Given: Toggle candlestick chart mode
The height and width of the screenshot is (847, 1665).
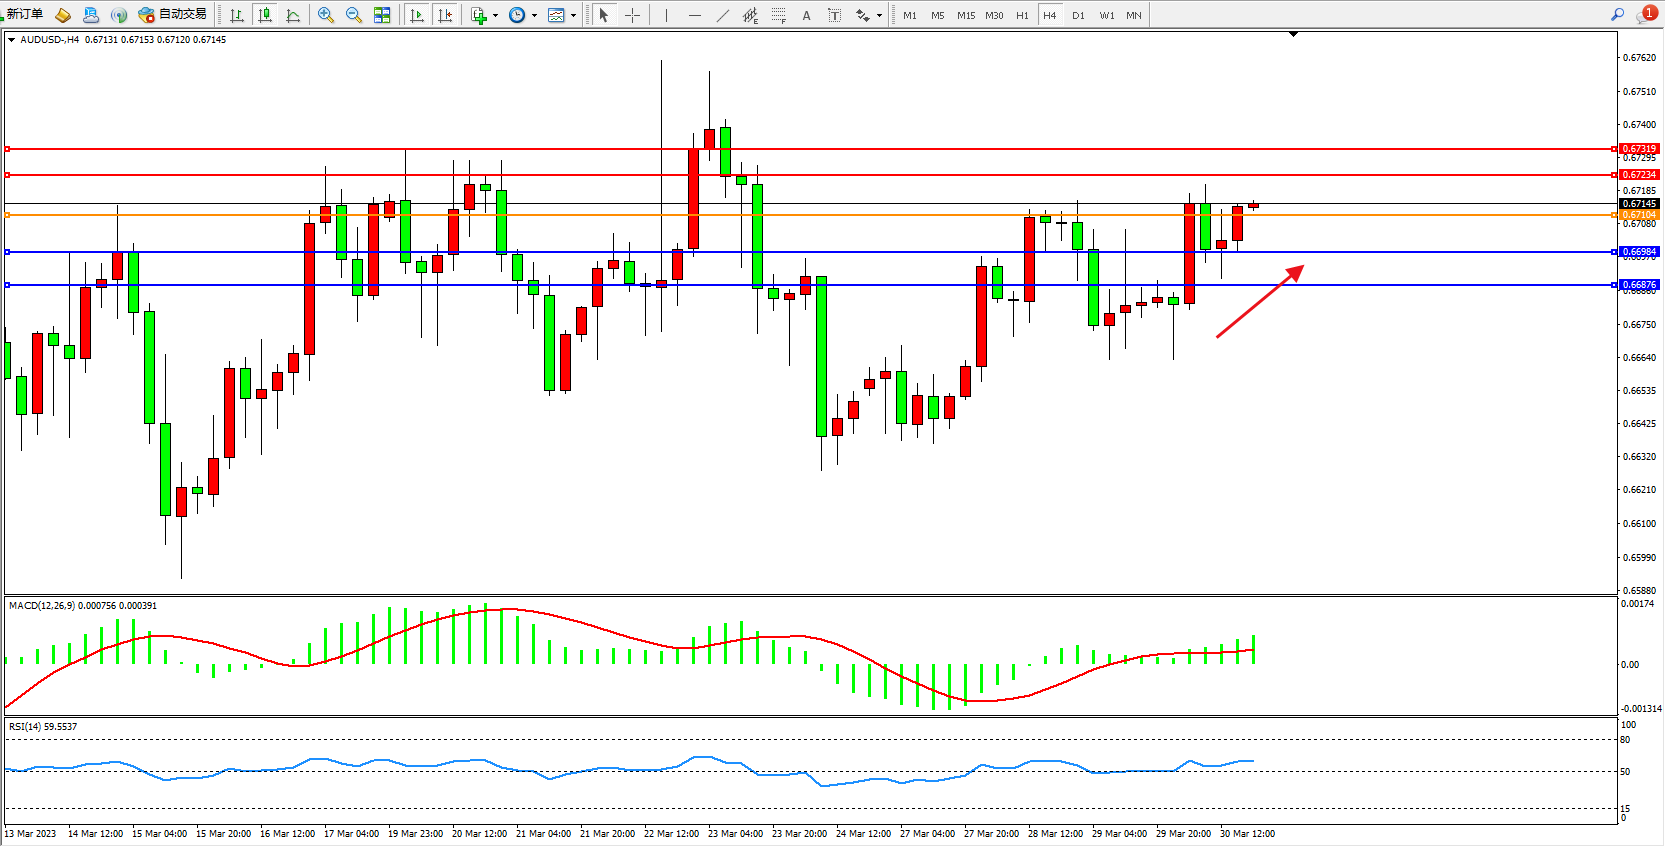Looking at the screenshot, I should pyautogui.click(x=264, y=15).
